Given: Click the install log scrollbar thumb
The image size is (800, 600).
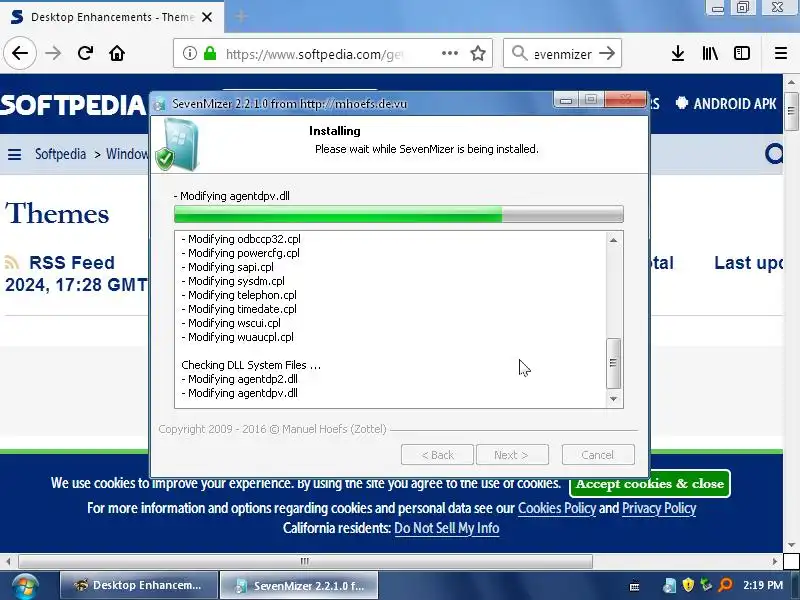Looking at the screenshot, I should 613,363.
